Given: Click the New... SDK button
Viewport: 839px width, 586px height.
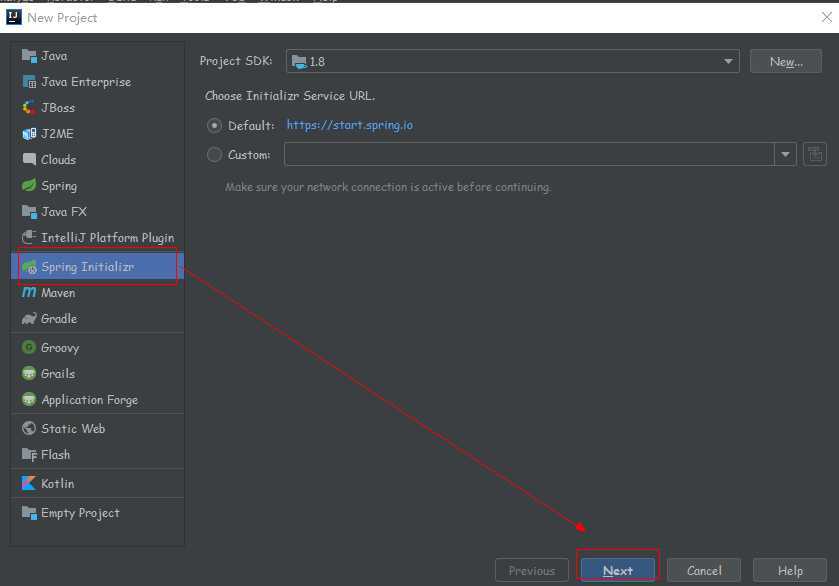Looking at the screenshot, I should [x=785, y=62].
